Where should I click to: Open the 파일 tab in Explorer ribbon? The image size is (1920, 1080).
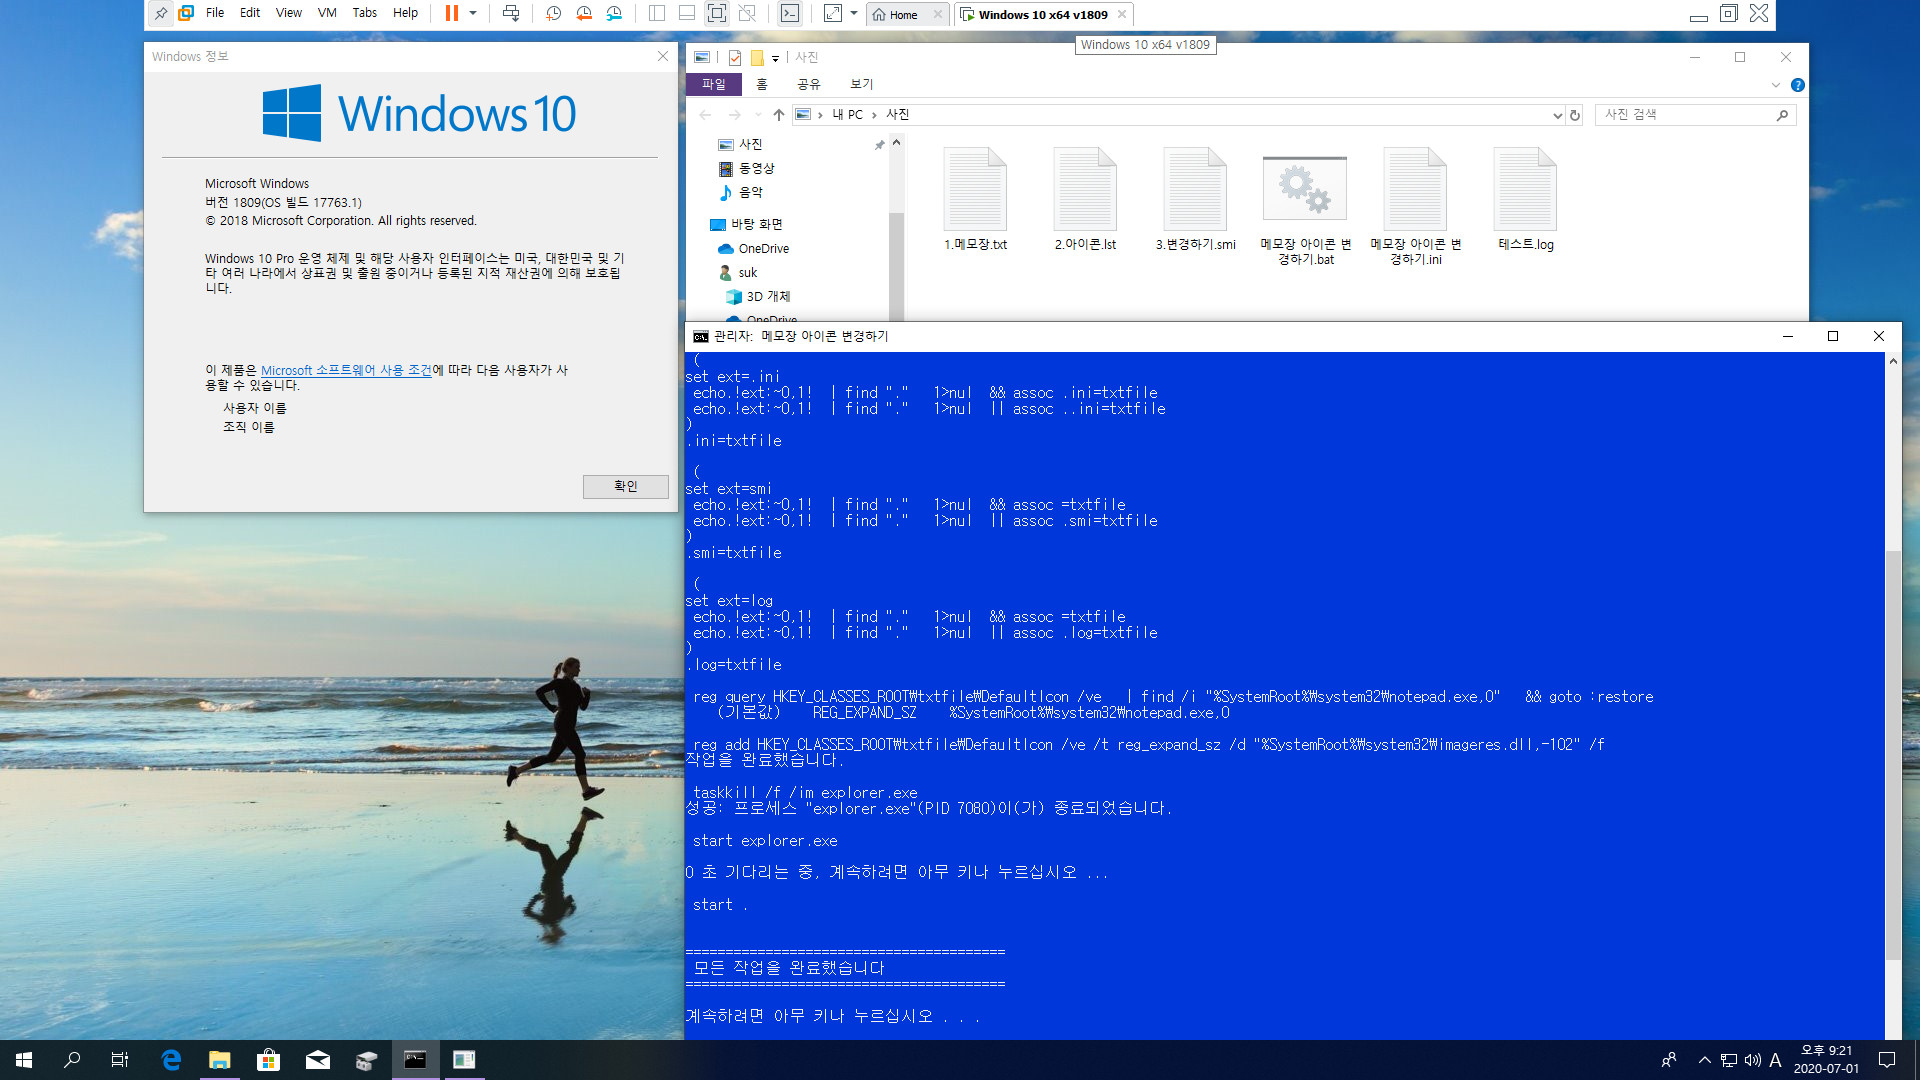click(x=714, y=84)
